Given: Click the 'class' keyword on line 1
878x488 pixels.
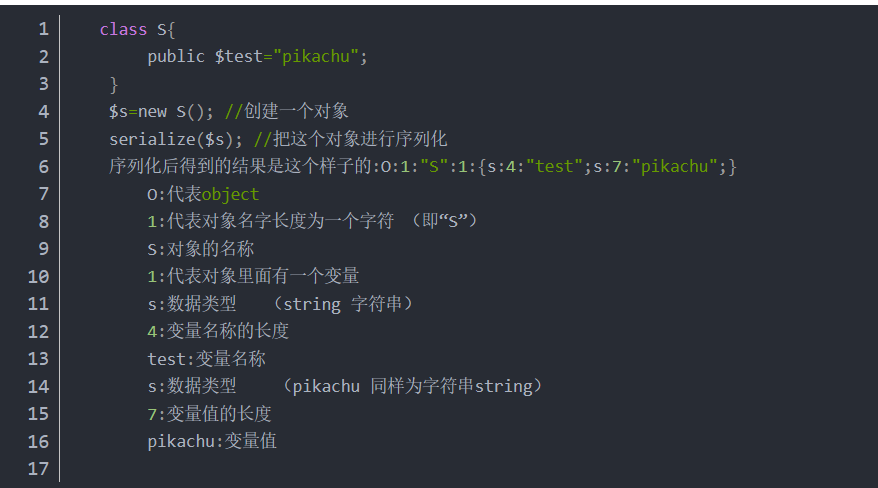Looking at the screenshot, I should tap(123, 29).
